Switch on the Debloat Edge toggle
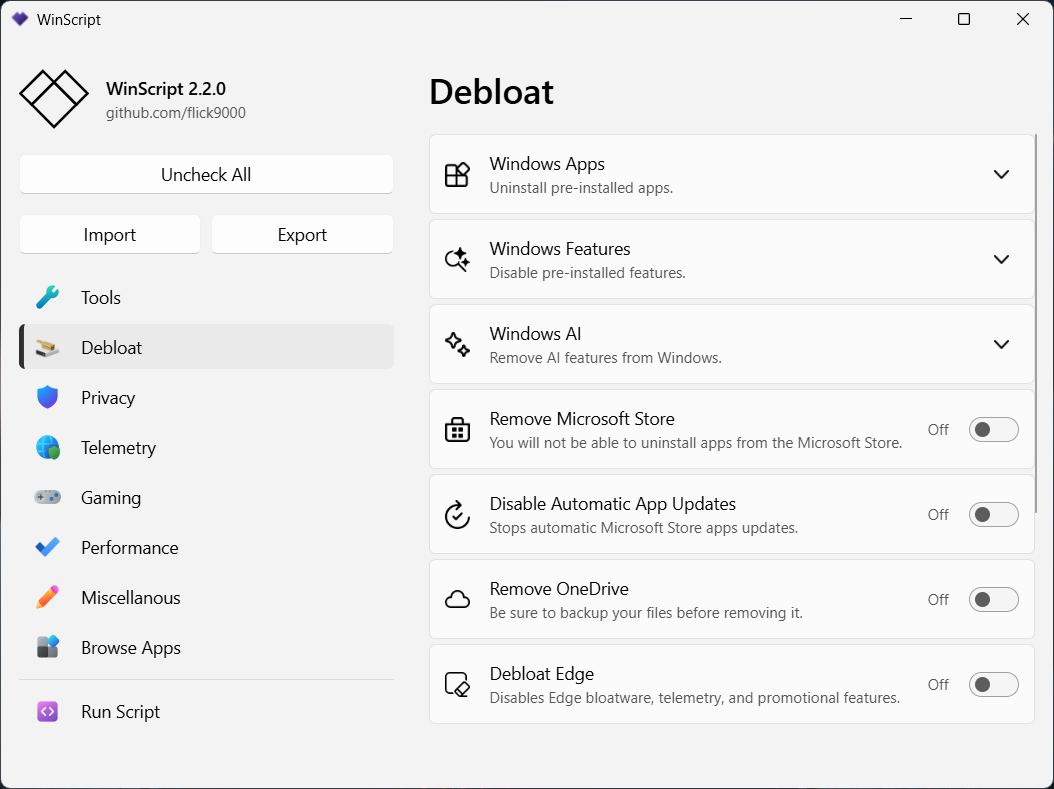The image size is (1054, 789). [x=993, y=685]
